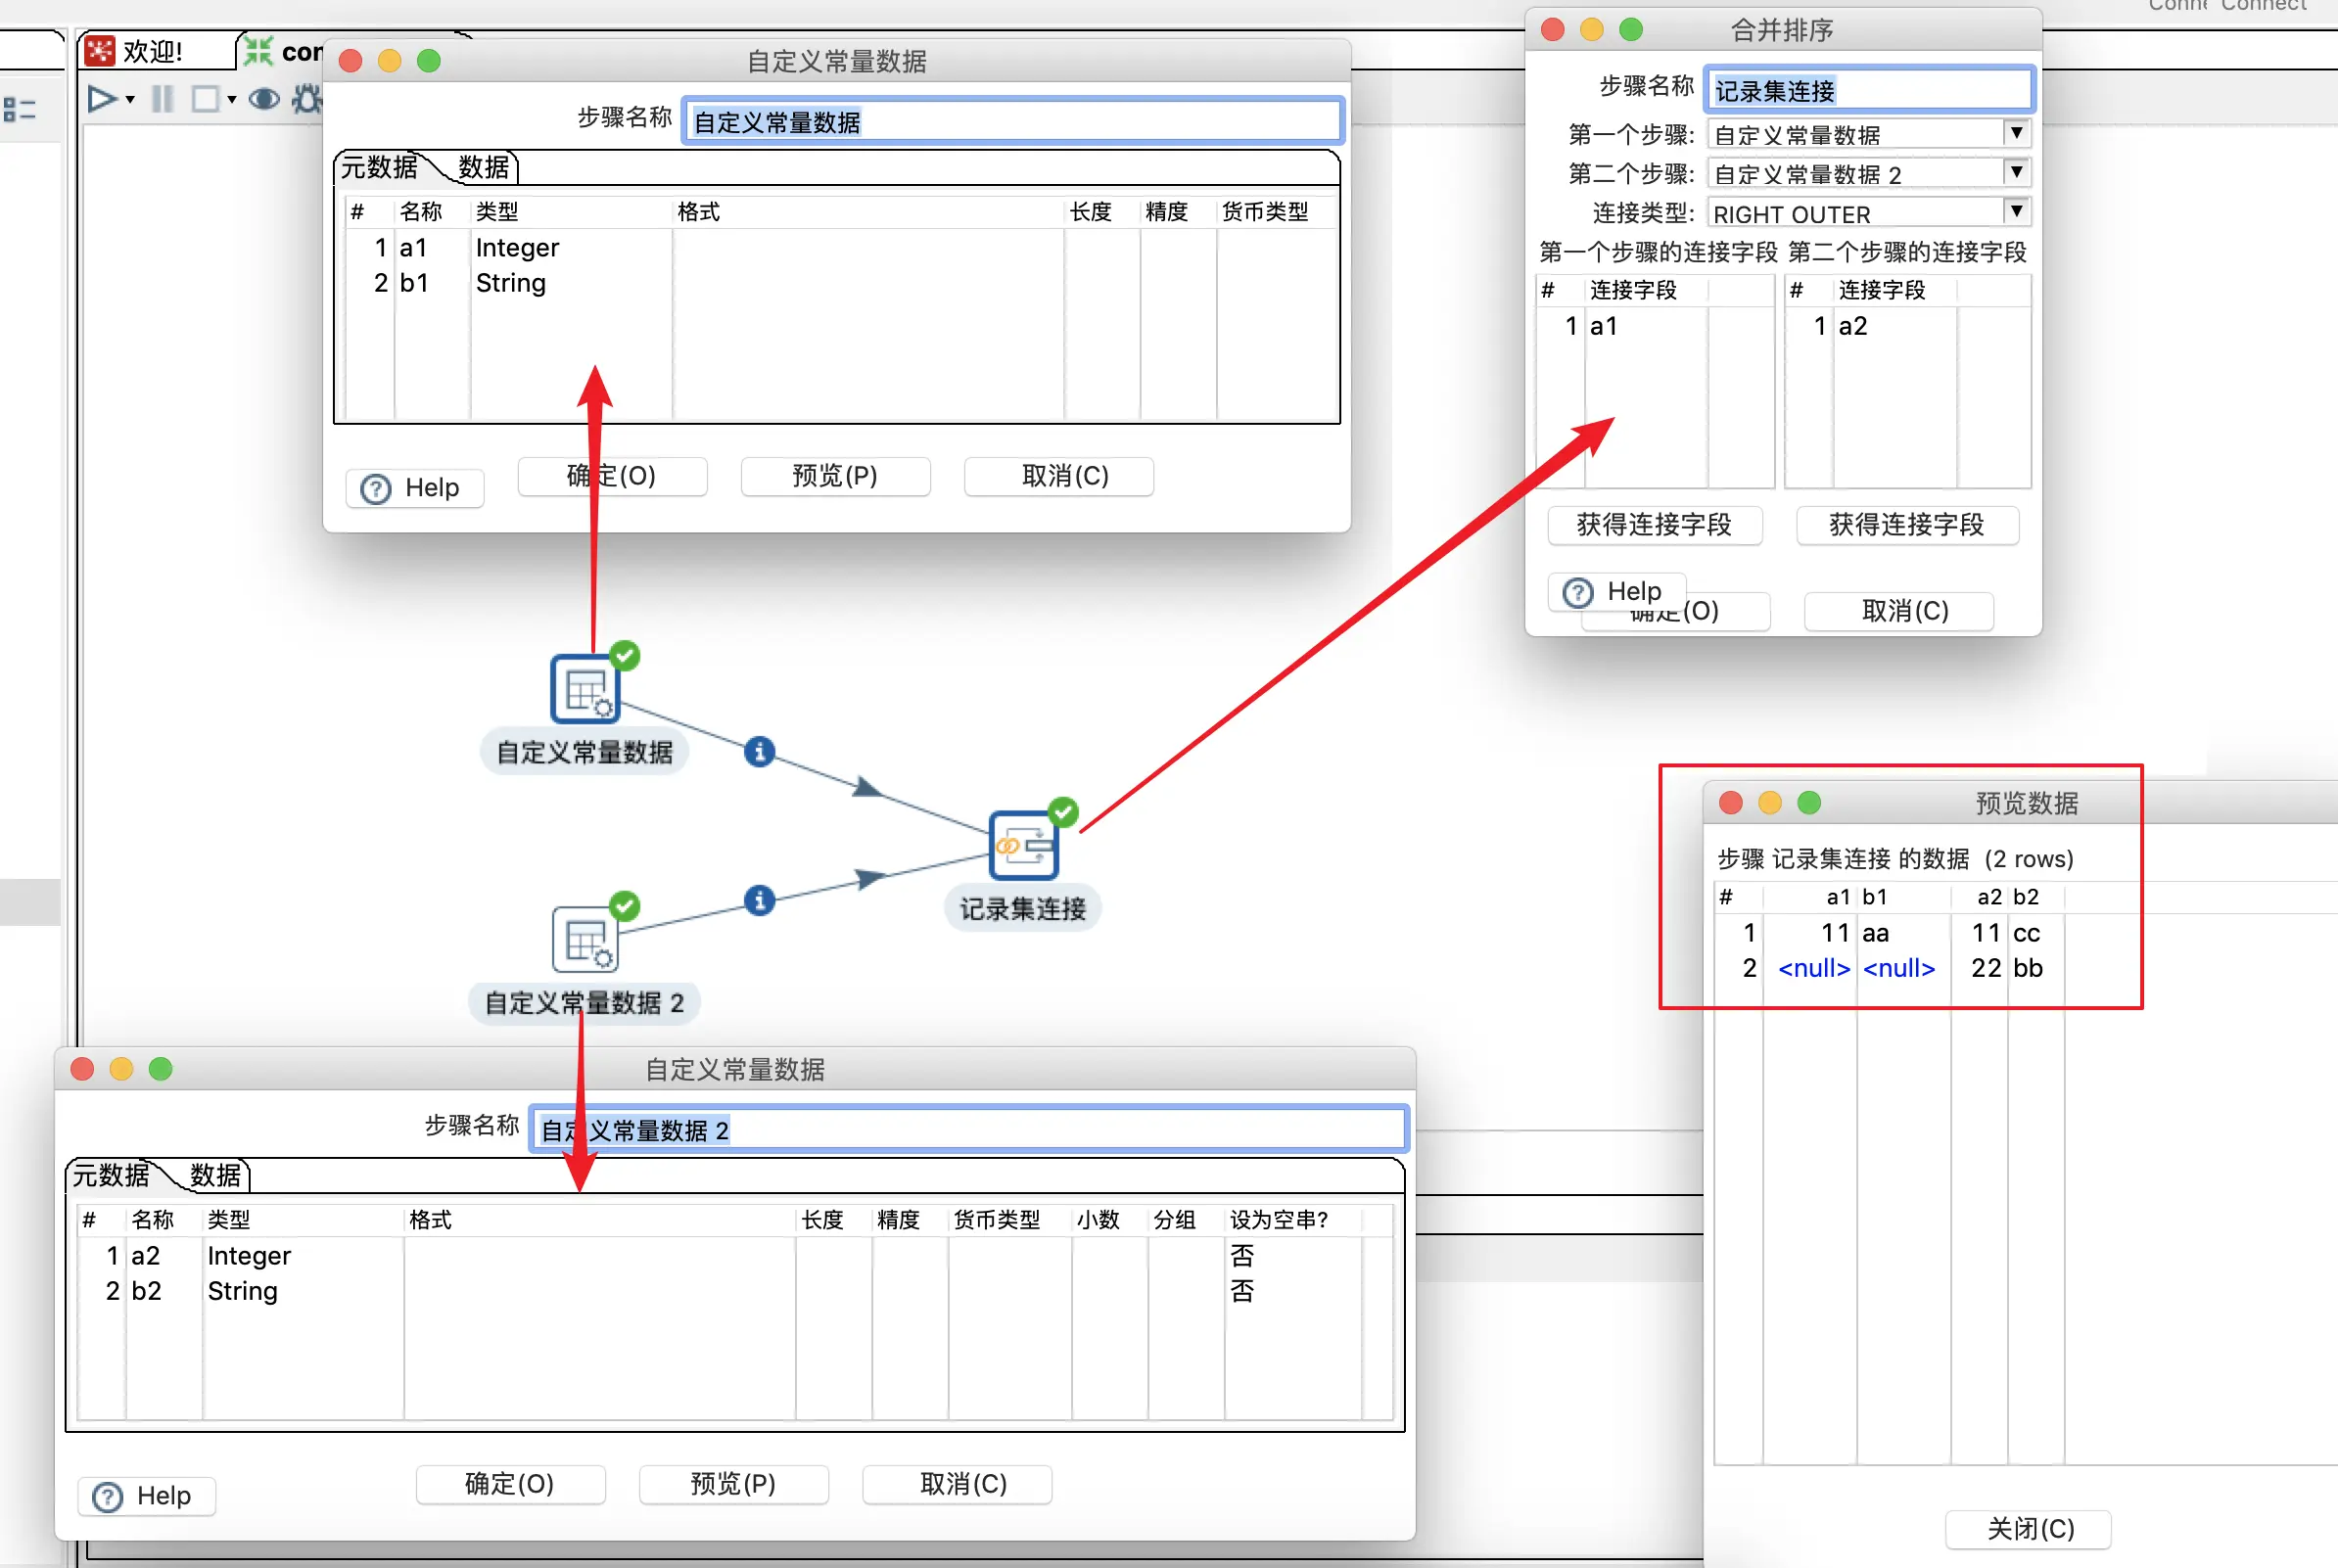The height and width of the screenshot is (1568, 2338).
Task: Click the Run transformation play icon
Action: [101, 99]
